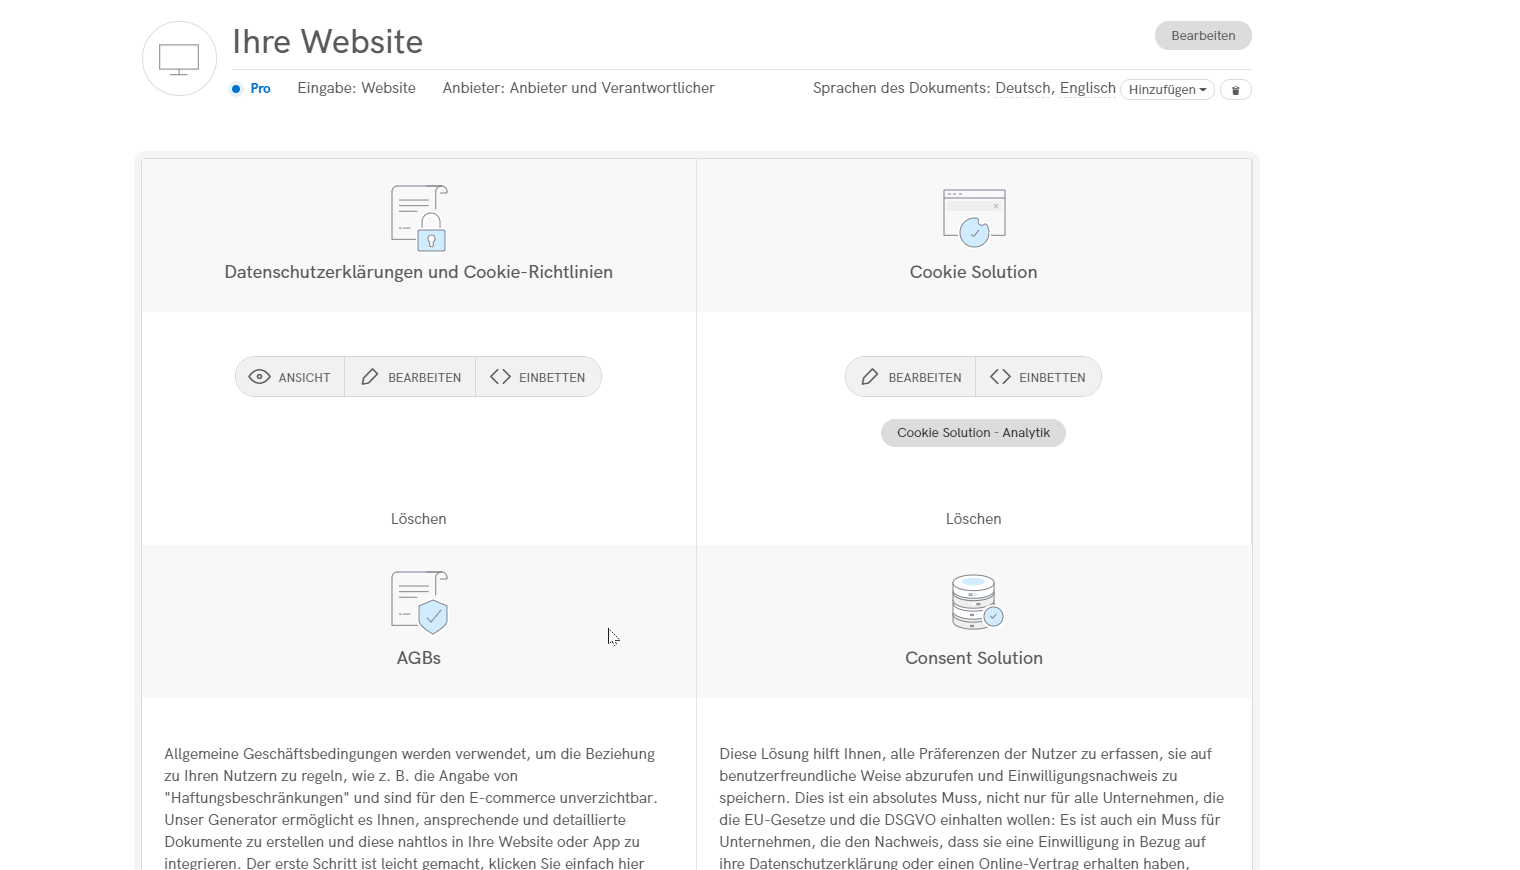Open Einbetten for the Cookie Solution
This screenshot has width=1520, height=870.
click(x=1038, y=377)
